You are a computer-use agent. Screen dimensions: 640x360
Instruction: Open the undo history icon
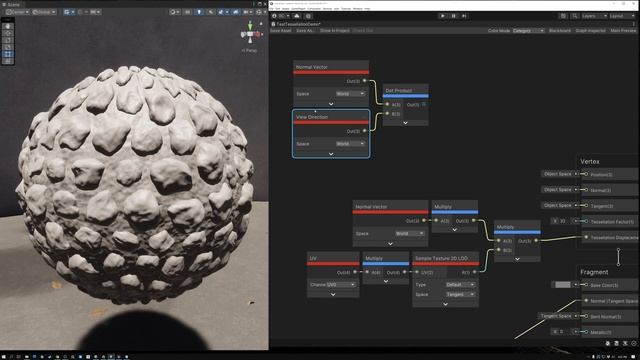pyautogui.click(x=563, y=16)
